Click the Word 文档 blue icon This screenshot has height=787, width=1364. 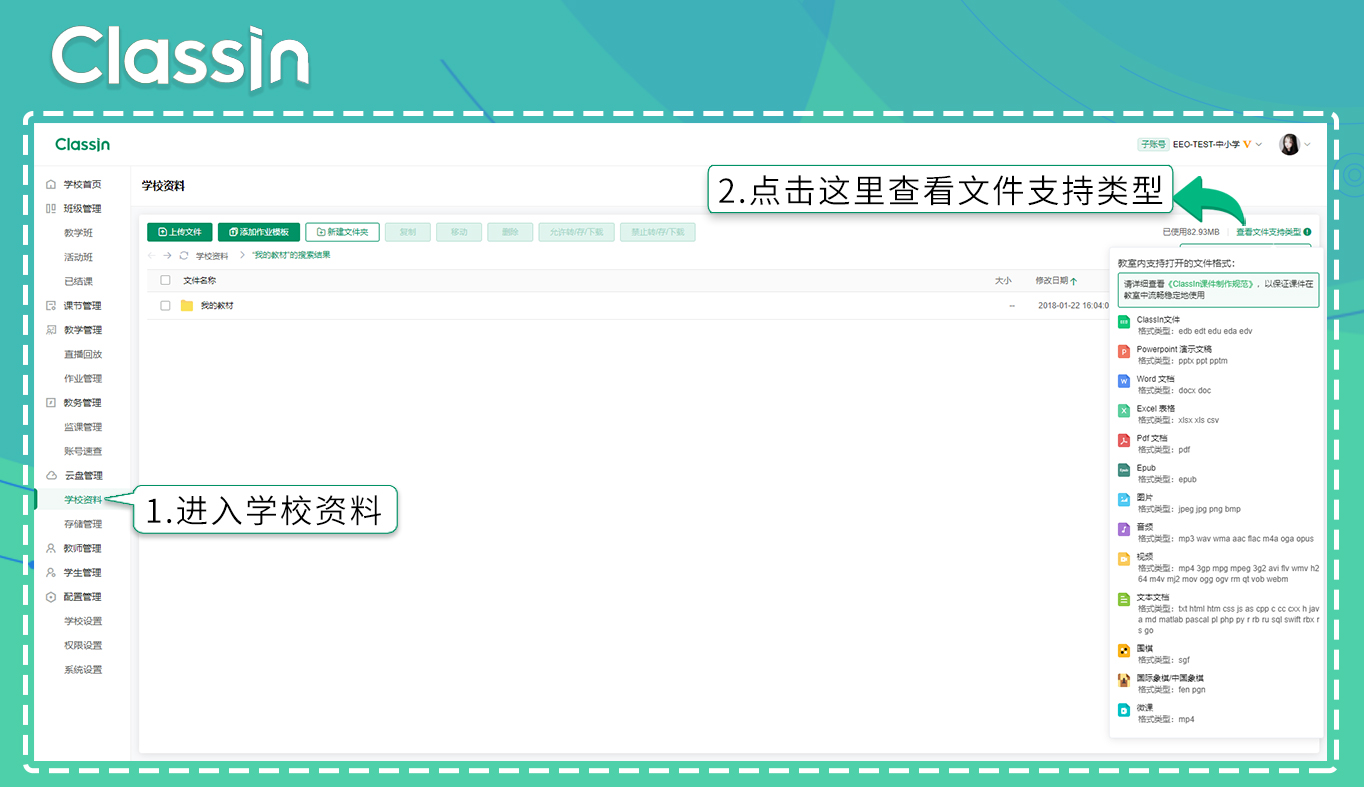tap(1124, 381)
